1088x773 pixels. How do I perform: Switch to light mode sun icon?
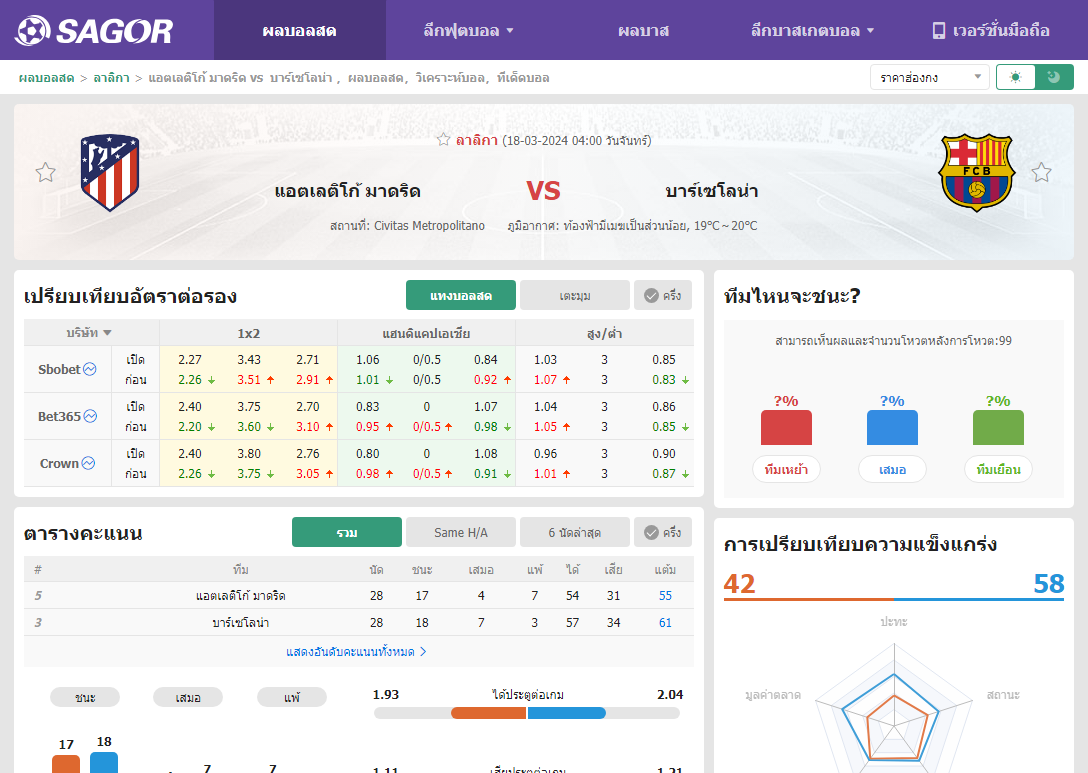1015,77
